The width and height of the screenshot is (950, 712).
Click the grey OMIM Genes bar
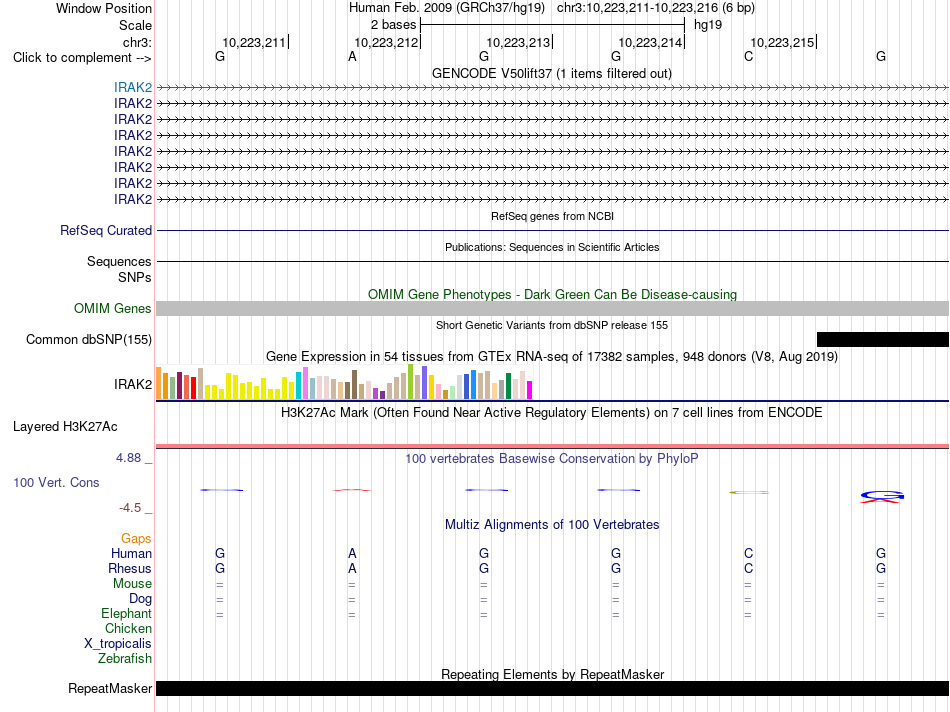click(x=552, y=308)
